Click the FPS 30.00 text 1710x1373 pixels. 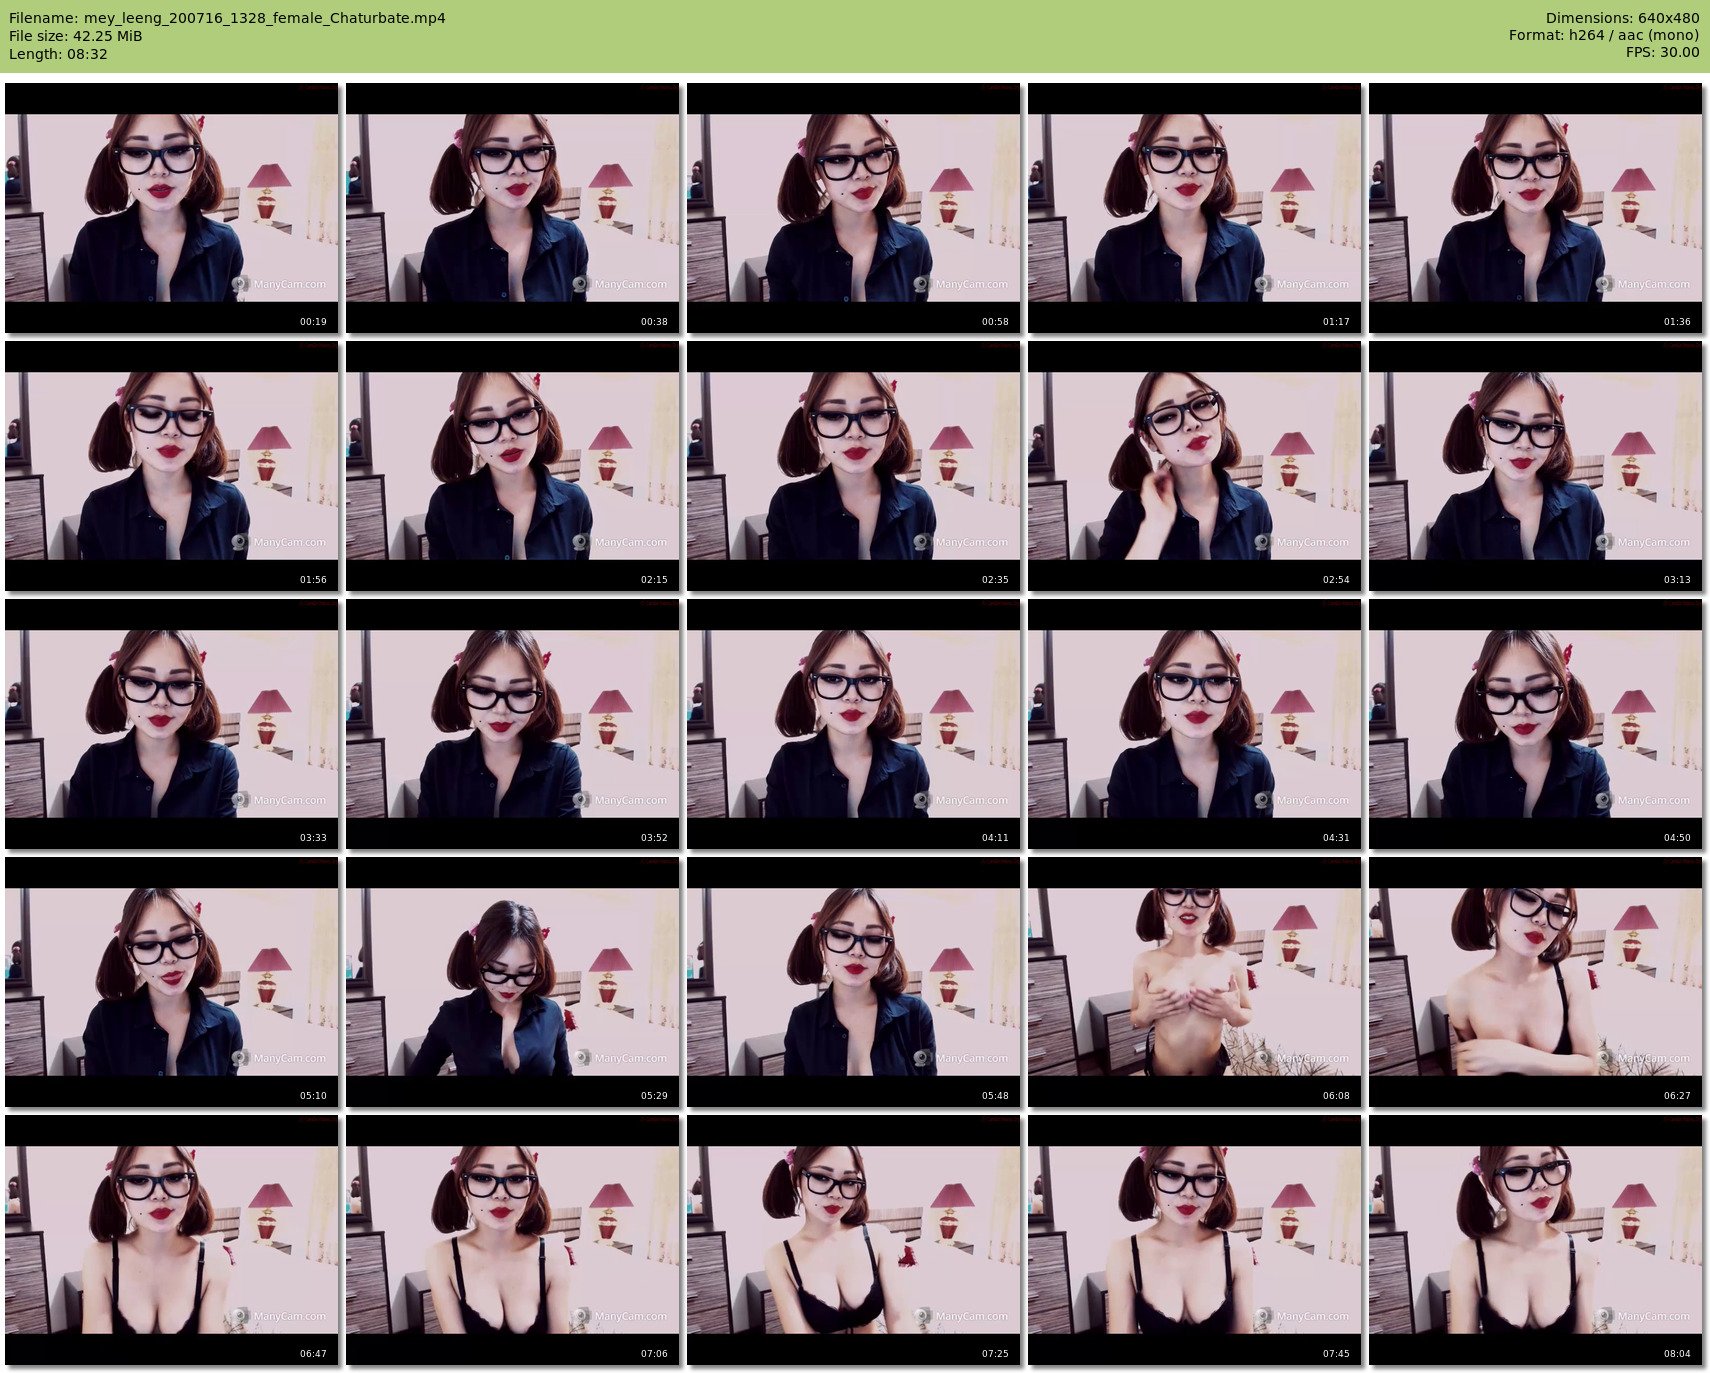point(1662,52)
